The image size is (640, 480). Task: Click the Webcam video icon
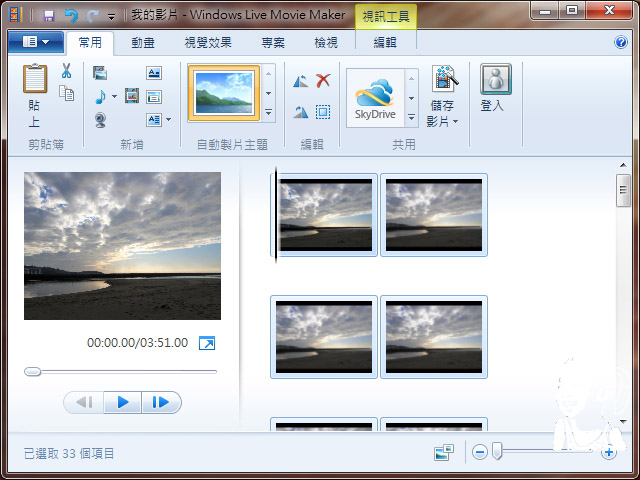(100, 120)
